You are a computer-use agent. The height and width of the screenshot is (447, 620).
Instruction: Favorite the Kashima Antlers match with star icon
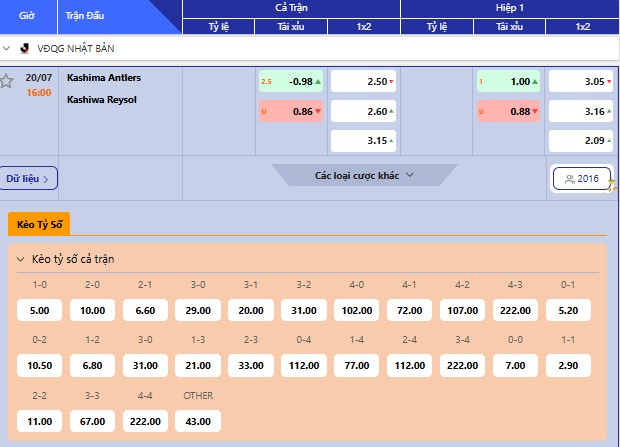[6, 81]
